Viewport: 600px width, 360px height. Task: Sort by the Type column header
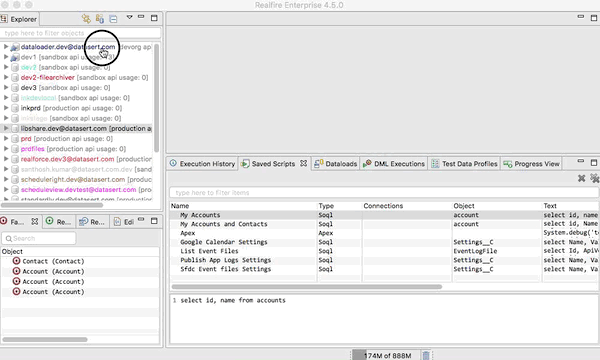[x=339, y=206]
